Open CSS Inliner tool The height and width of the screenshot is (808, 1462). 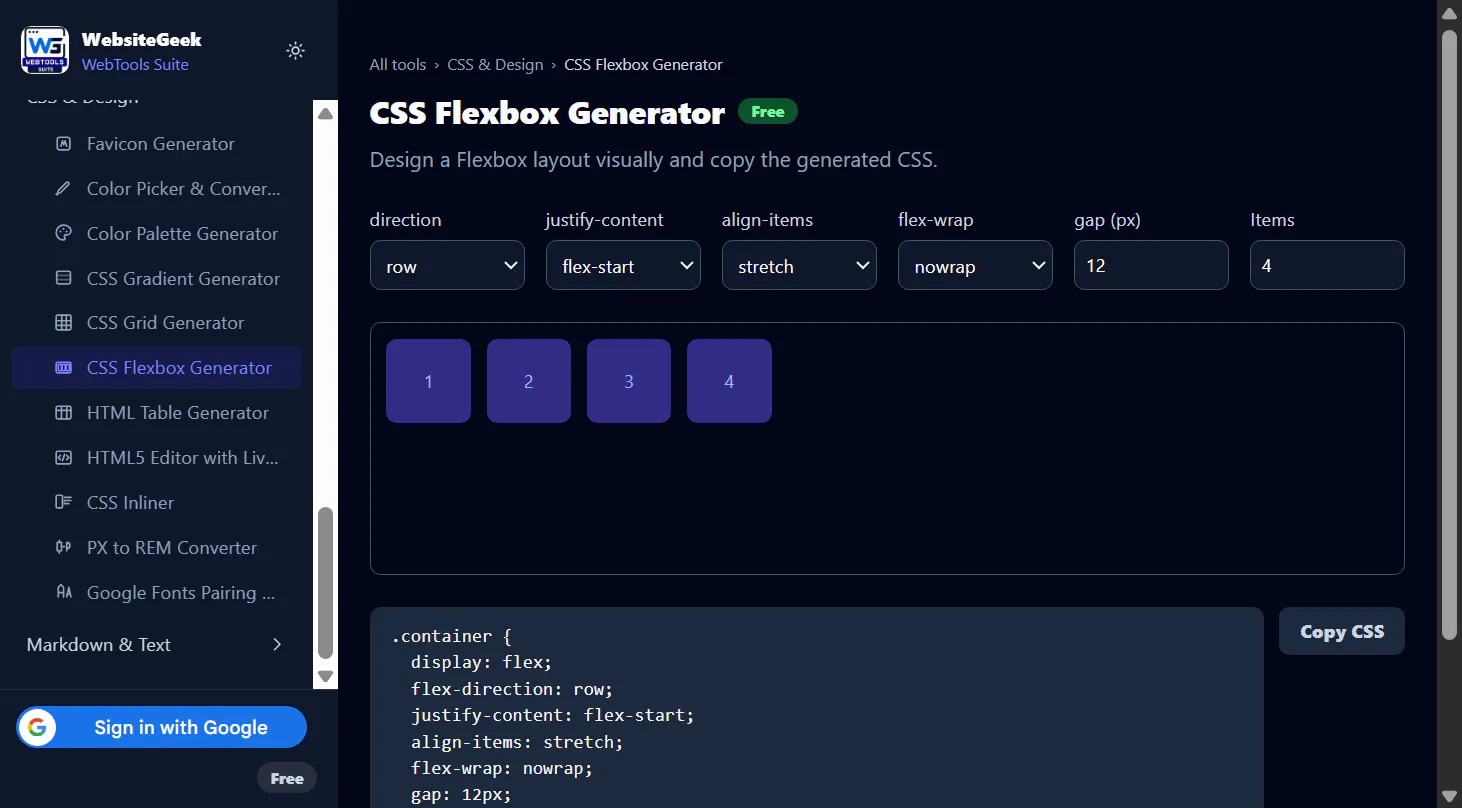pyautogui.click(x=157, y=503)
